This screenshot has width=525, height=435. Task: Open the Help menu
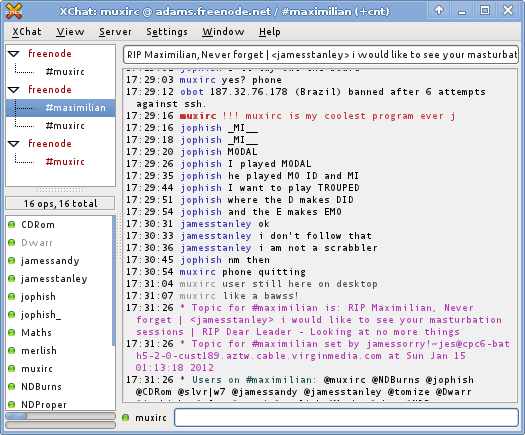click(x=270, y=32)
